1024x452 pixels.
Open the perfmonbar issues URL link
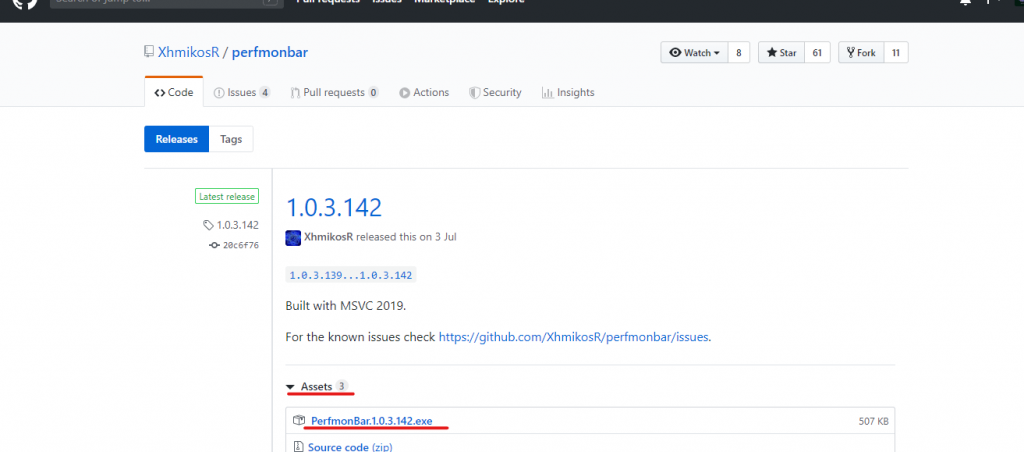click(x=573, y=337)
